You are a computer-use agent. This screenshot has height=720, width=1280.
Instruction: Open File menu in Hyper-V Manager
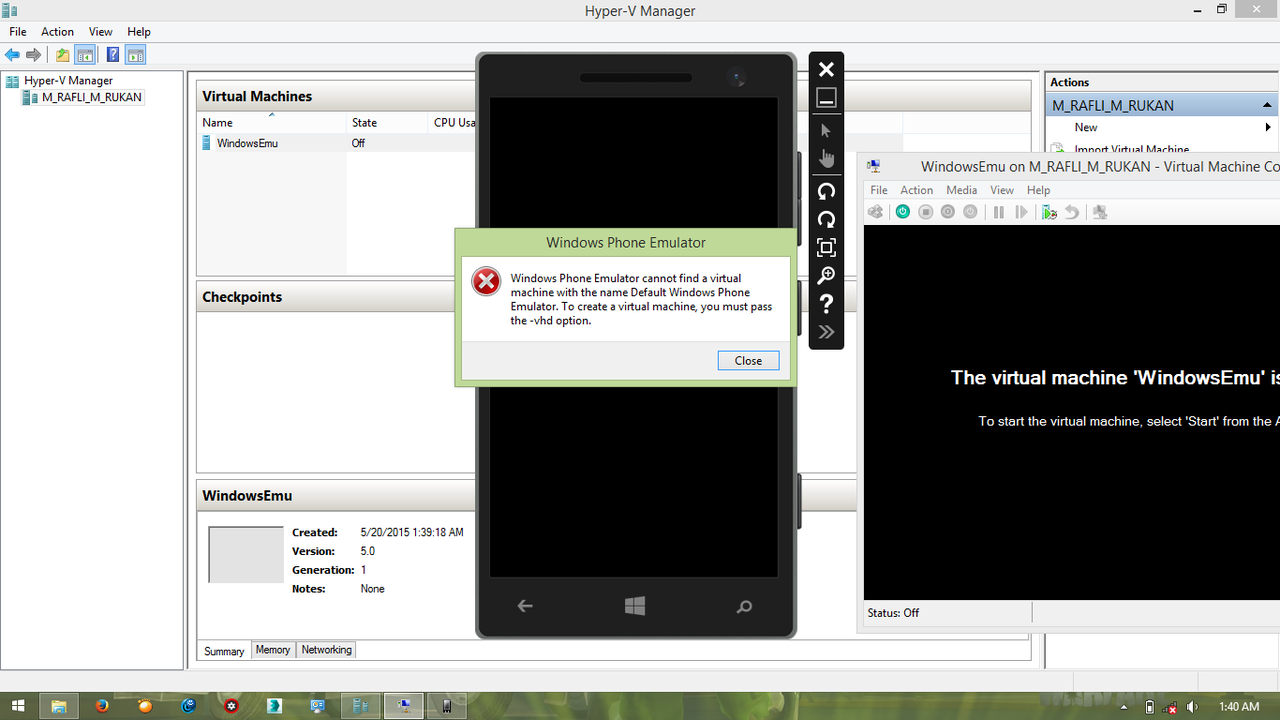click(18, 32)
